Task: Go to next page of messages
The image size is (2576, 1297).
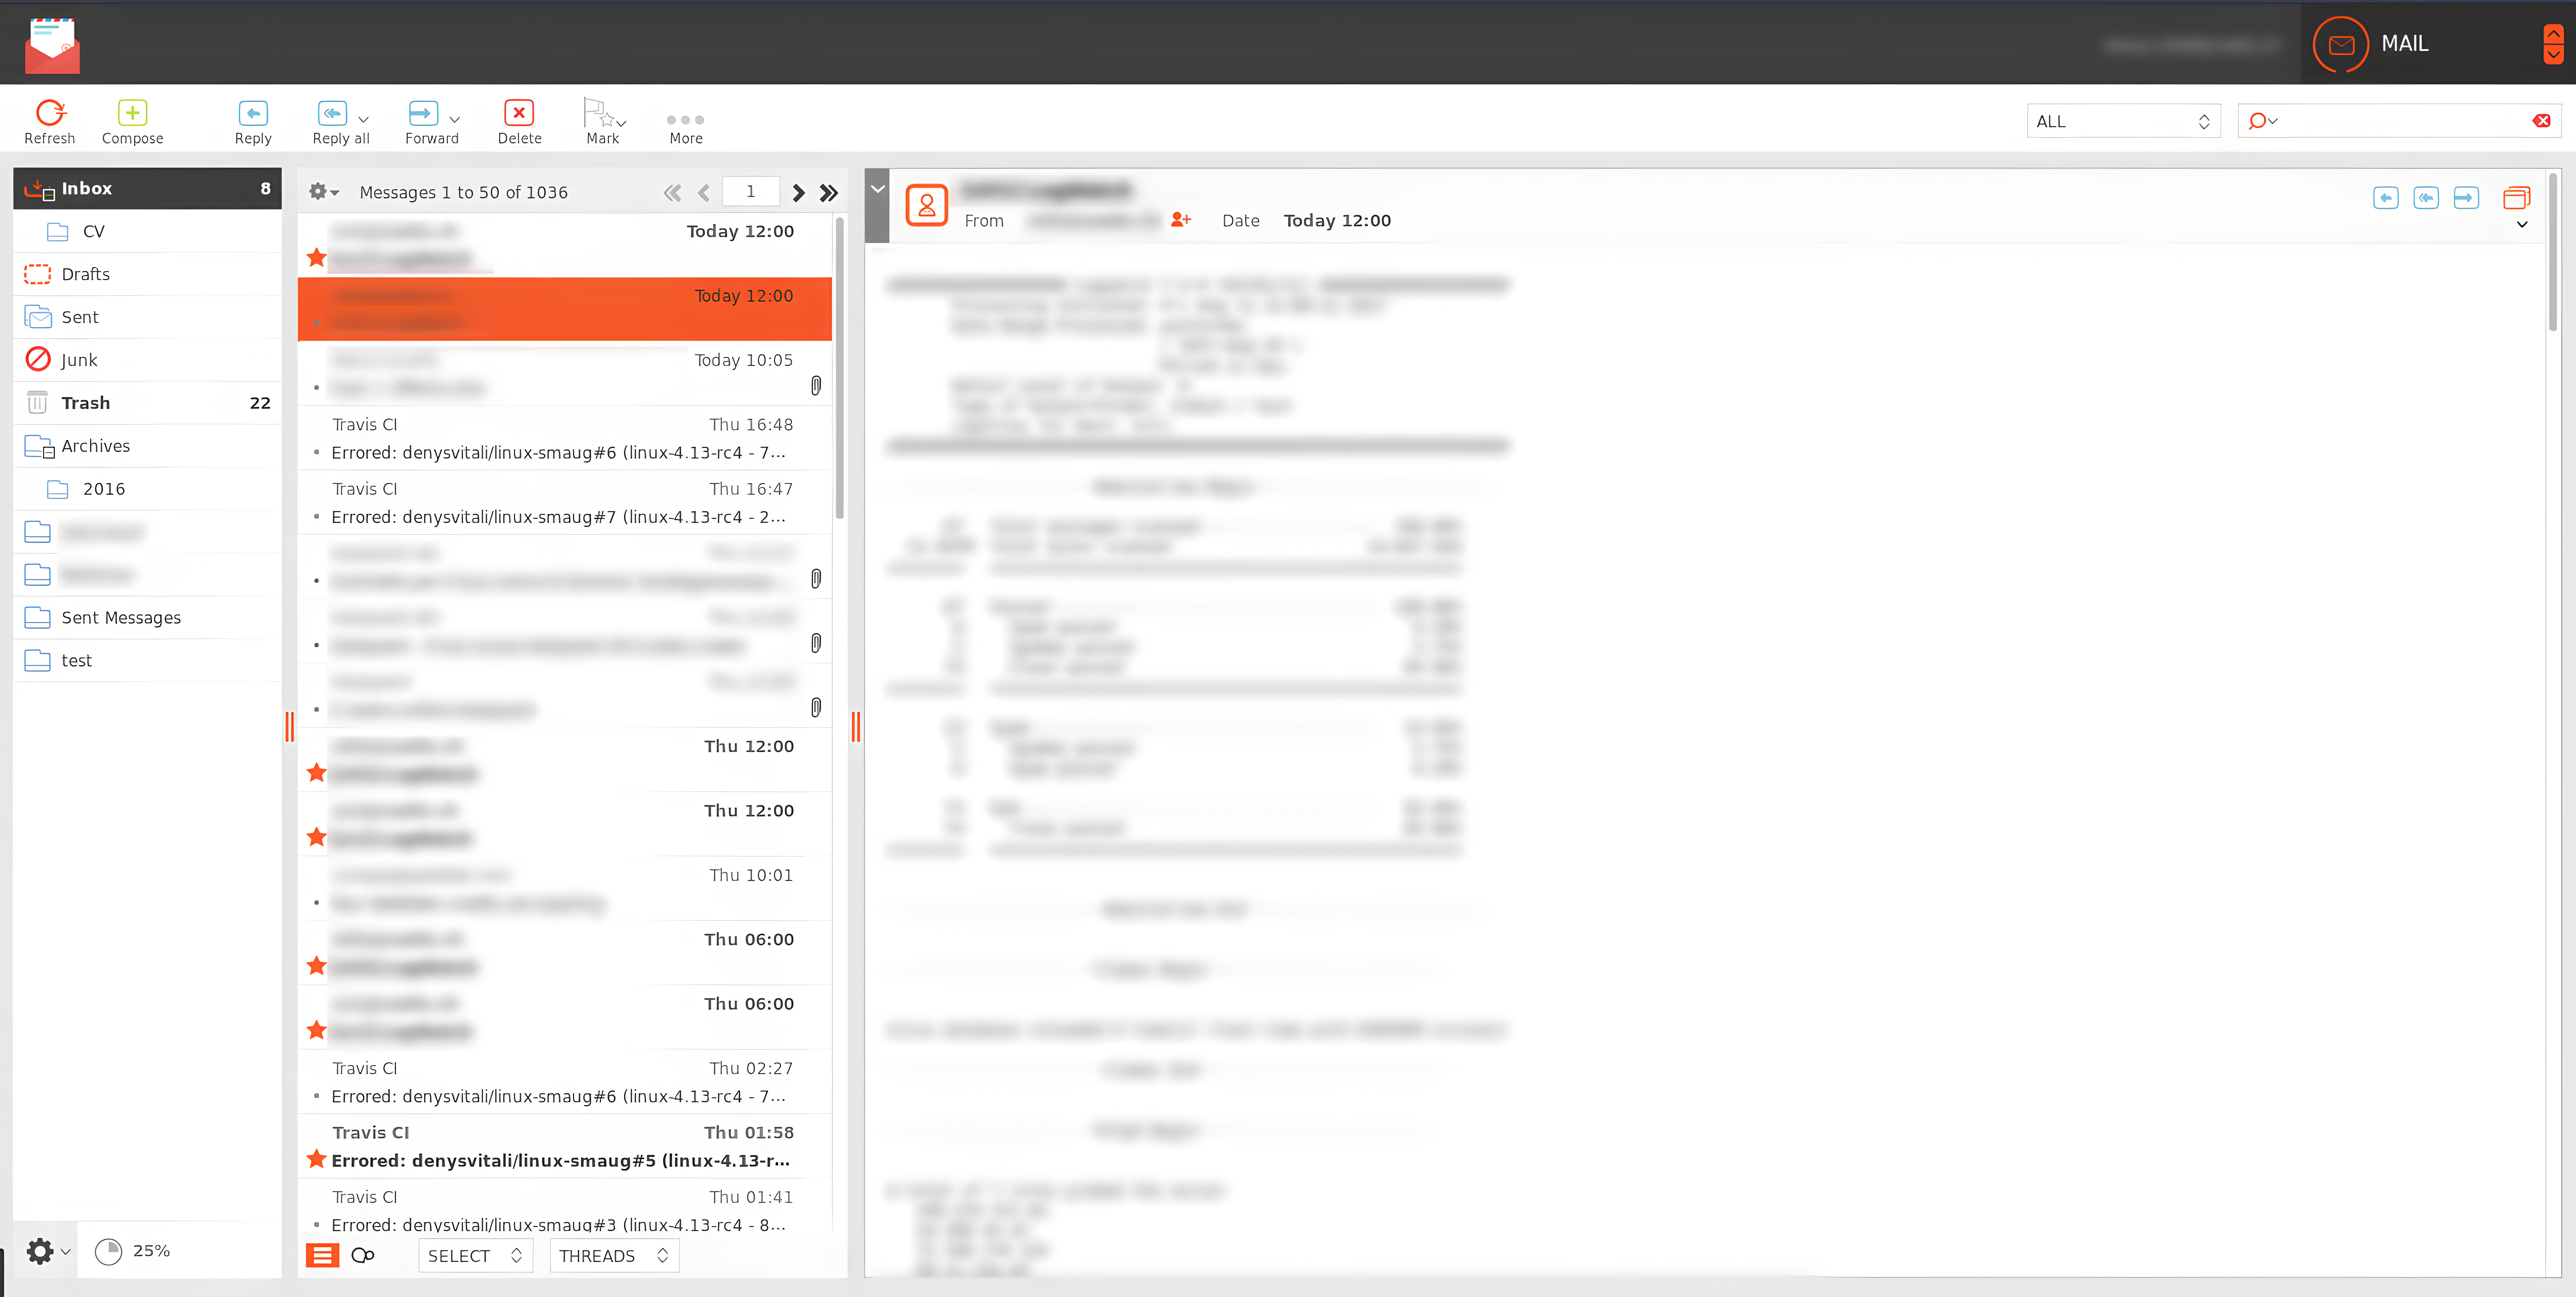Action: [798, 193]
